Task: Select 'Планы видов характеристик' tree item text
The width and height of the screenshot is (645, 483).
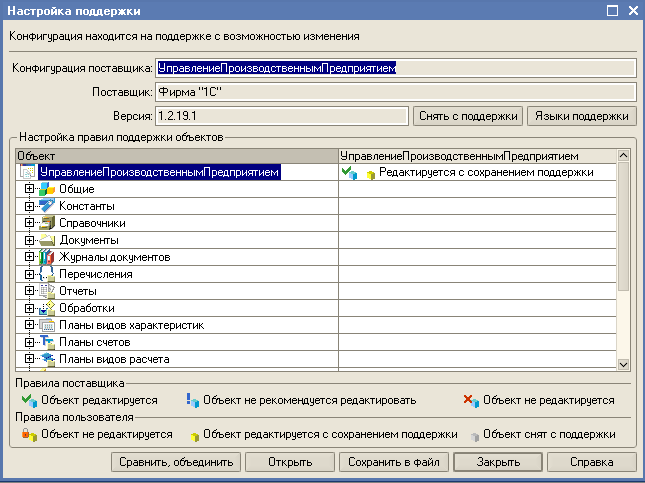Action: [132, 325]
